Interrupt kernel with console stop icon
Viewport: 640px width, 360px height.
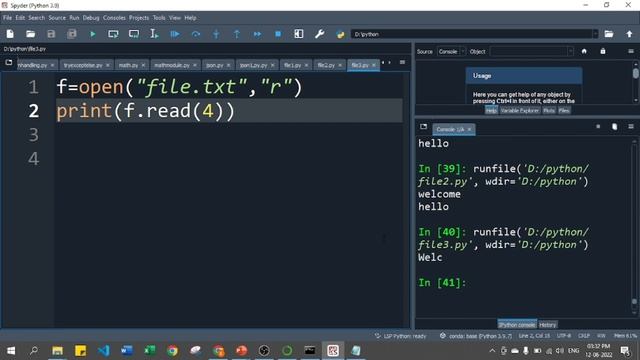click(x=598, y=127)
